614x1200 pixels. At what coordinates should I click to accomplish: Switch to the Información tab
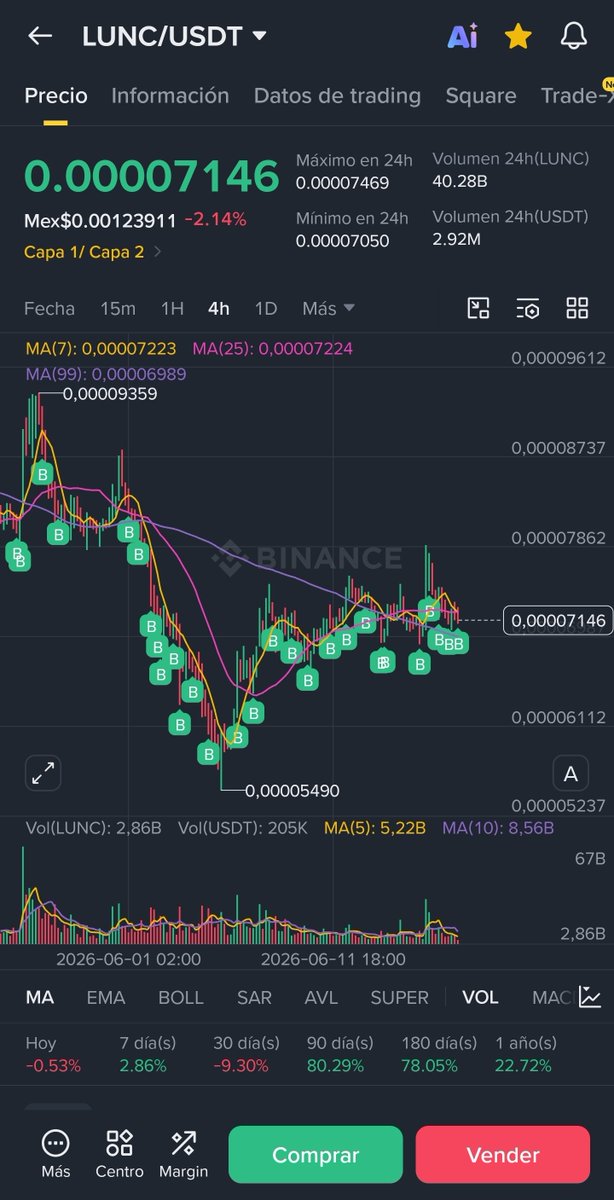(x=170, y=96)
